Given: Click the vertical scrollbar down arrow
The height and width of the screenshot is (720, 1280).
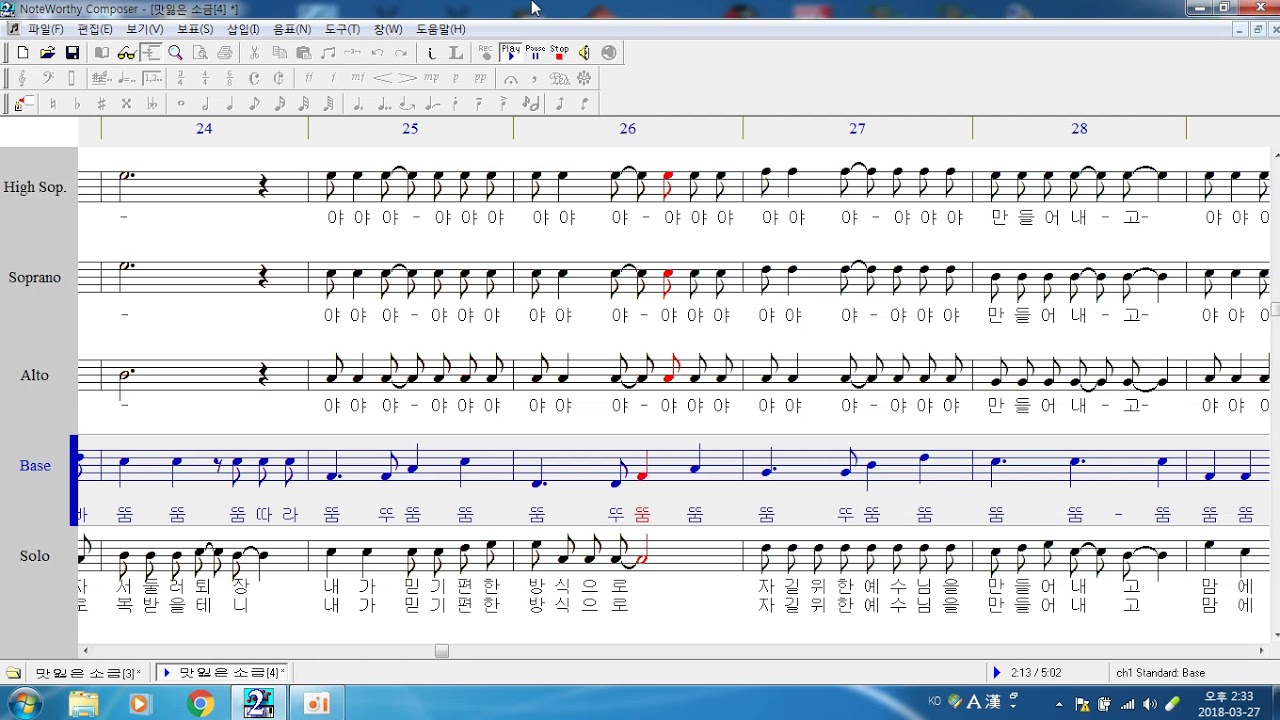Looking at the screenshot, I should 1275,635.
